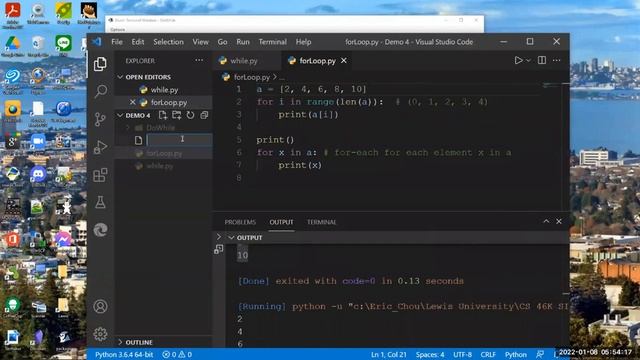Click the output lock scroll icon
Image resolution: width=640 pixels, height=360 pixels.
pyautogui.click(x=219, y=249)
